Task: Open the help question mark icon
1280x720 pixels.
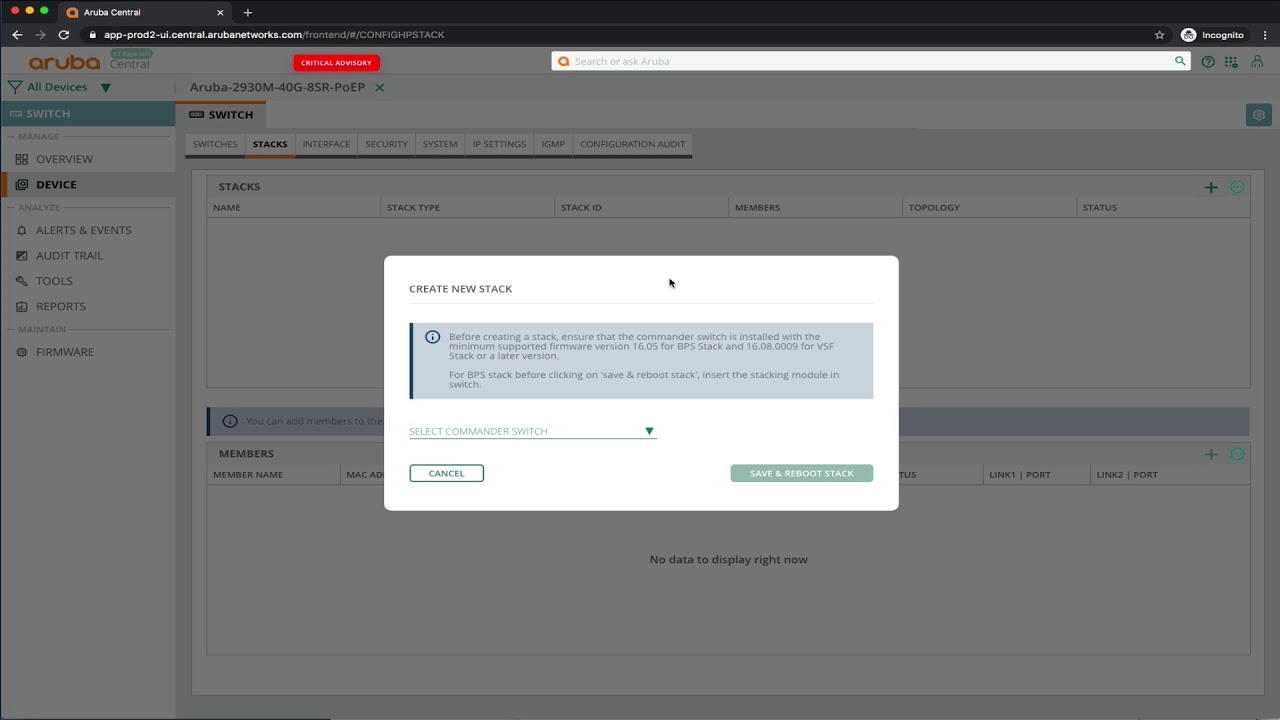Action: pos(1208,62)
